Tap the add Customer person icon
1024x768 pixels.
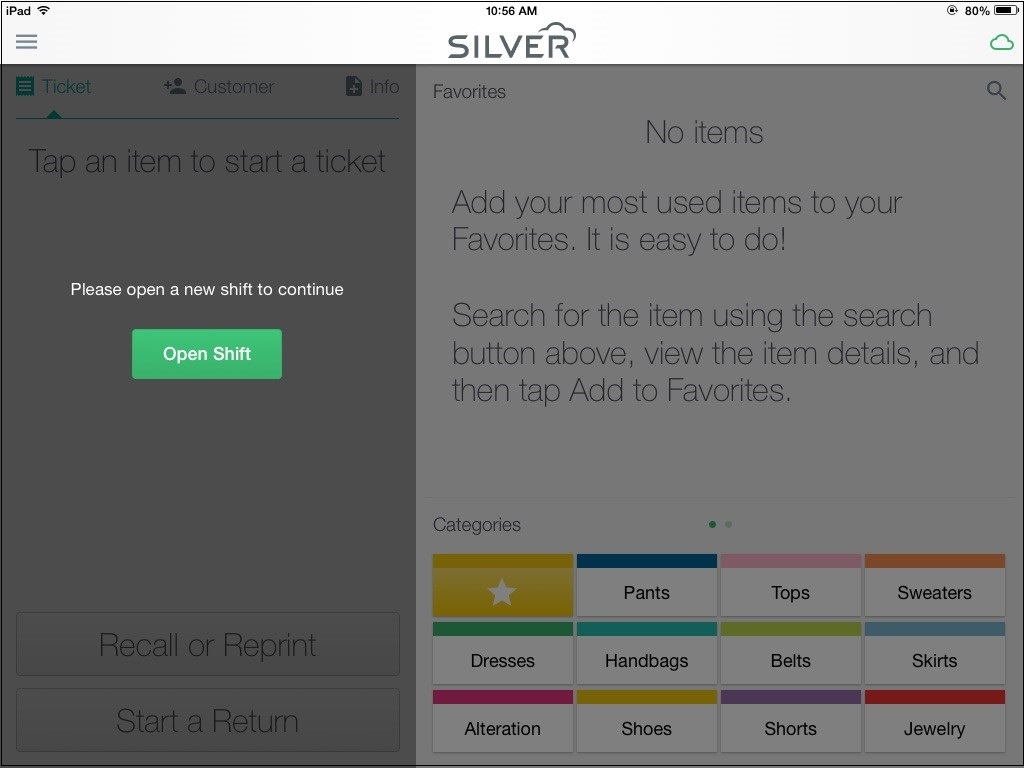click(x=174, y=86)
